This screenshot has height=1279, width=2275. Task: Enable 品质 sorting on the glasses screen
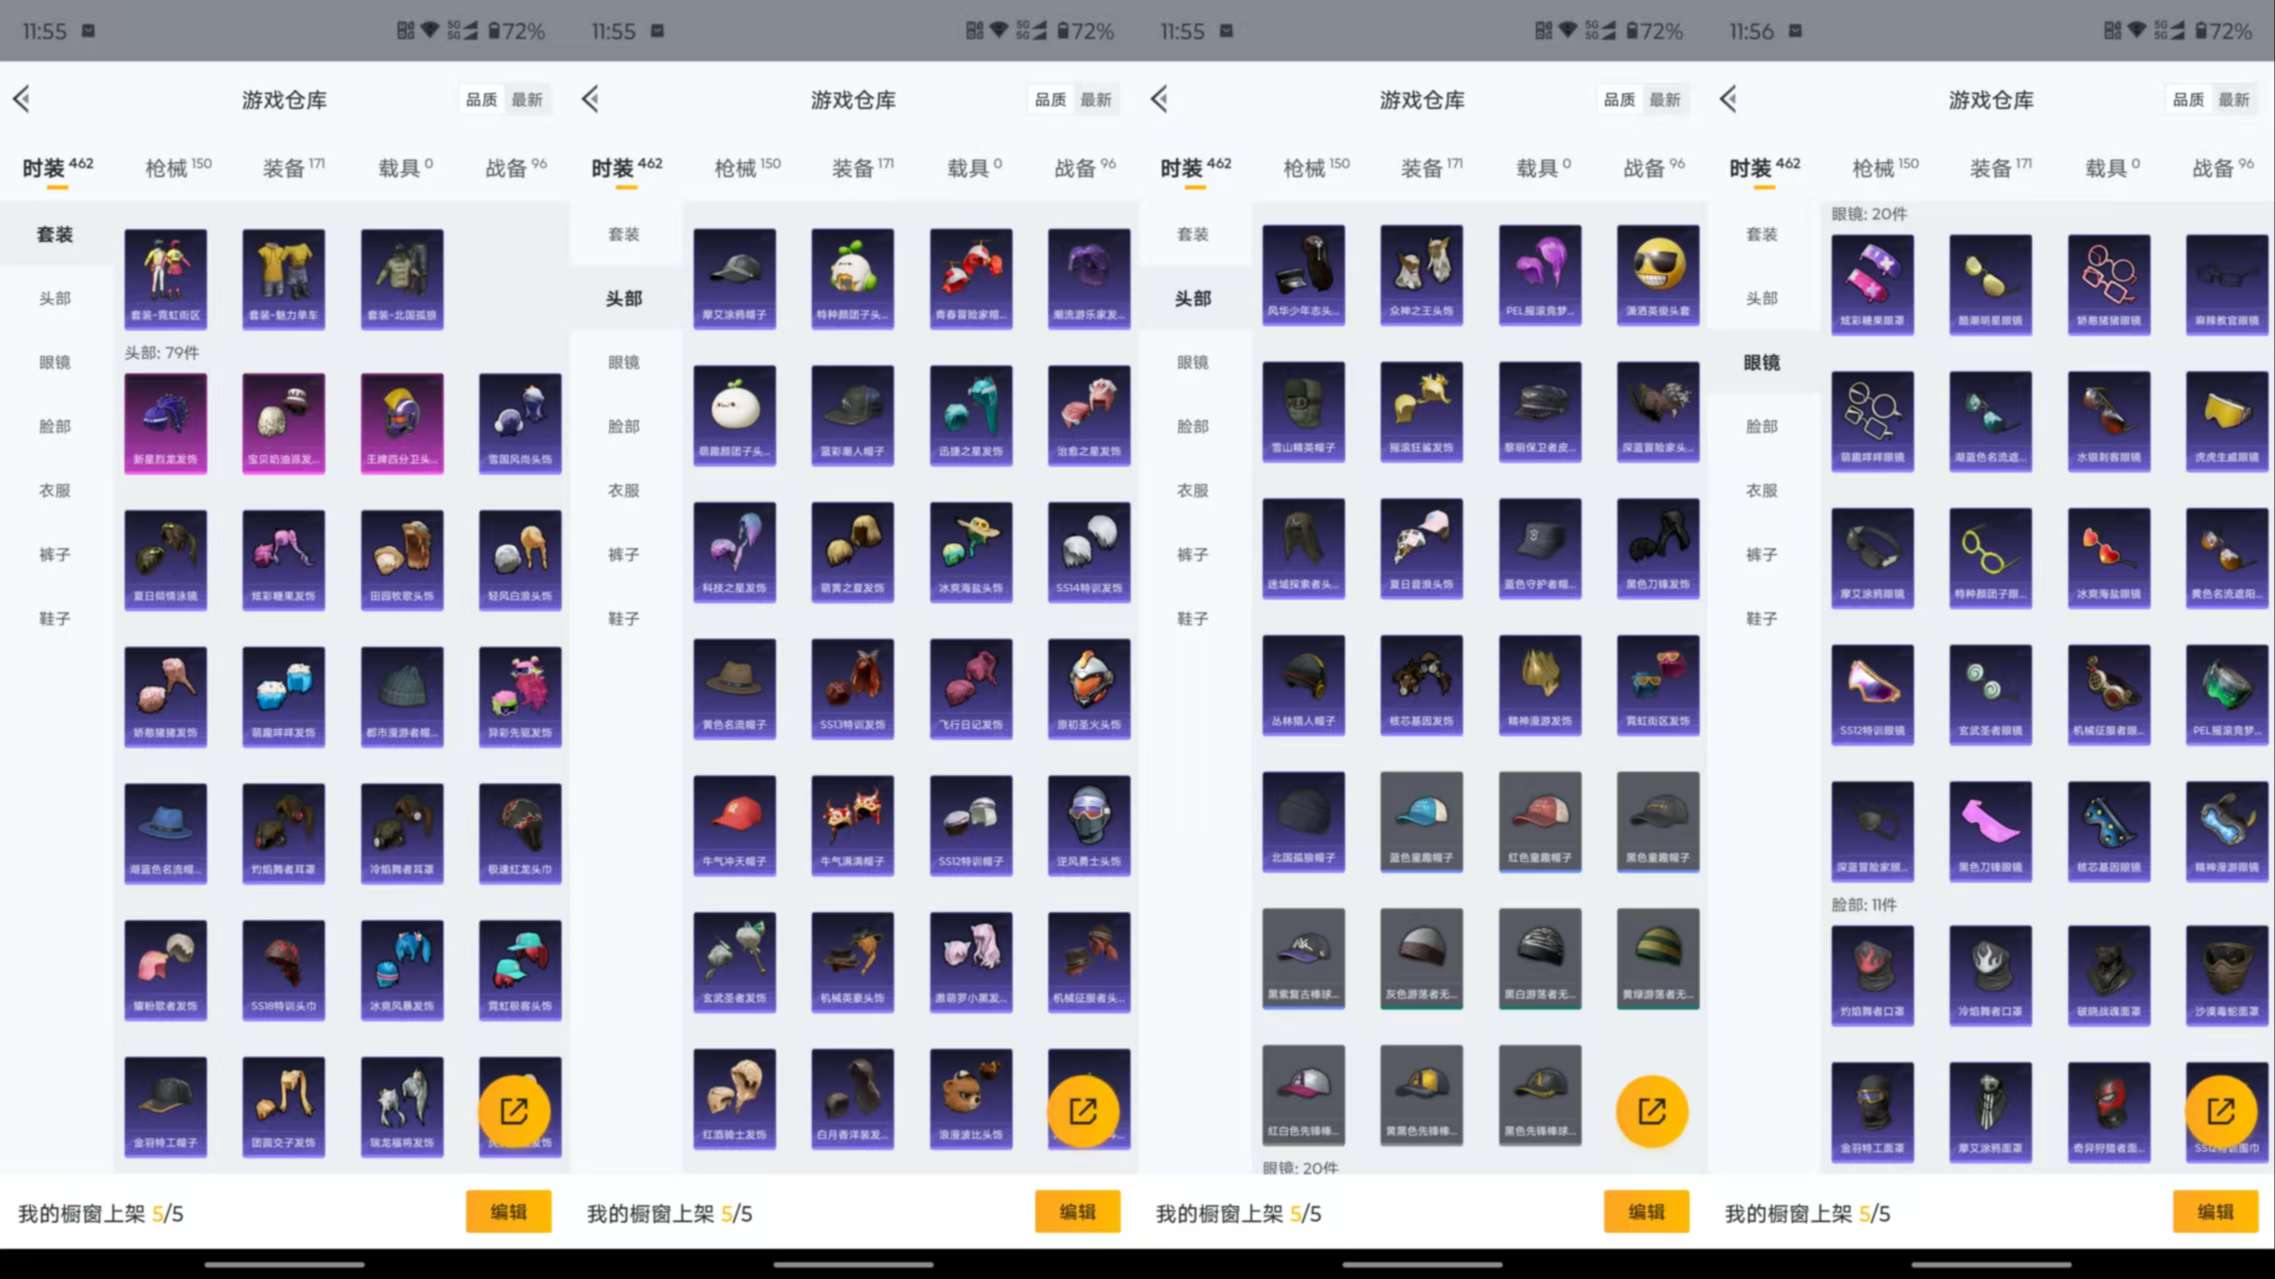(x=2189, y=99)
